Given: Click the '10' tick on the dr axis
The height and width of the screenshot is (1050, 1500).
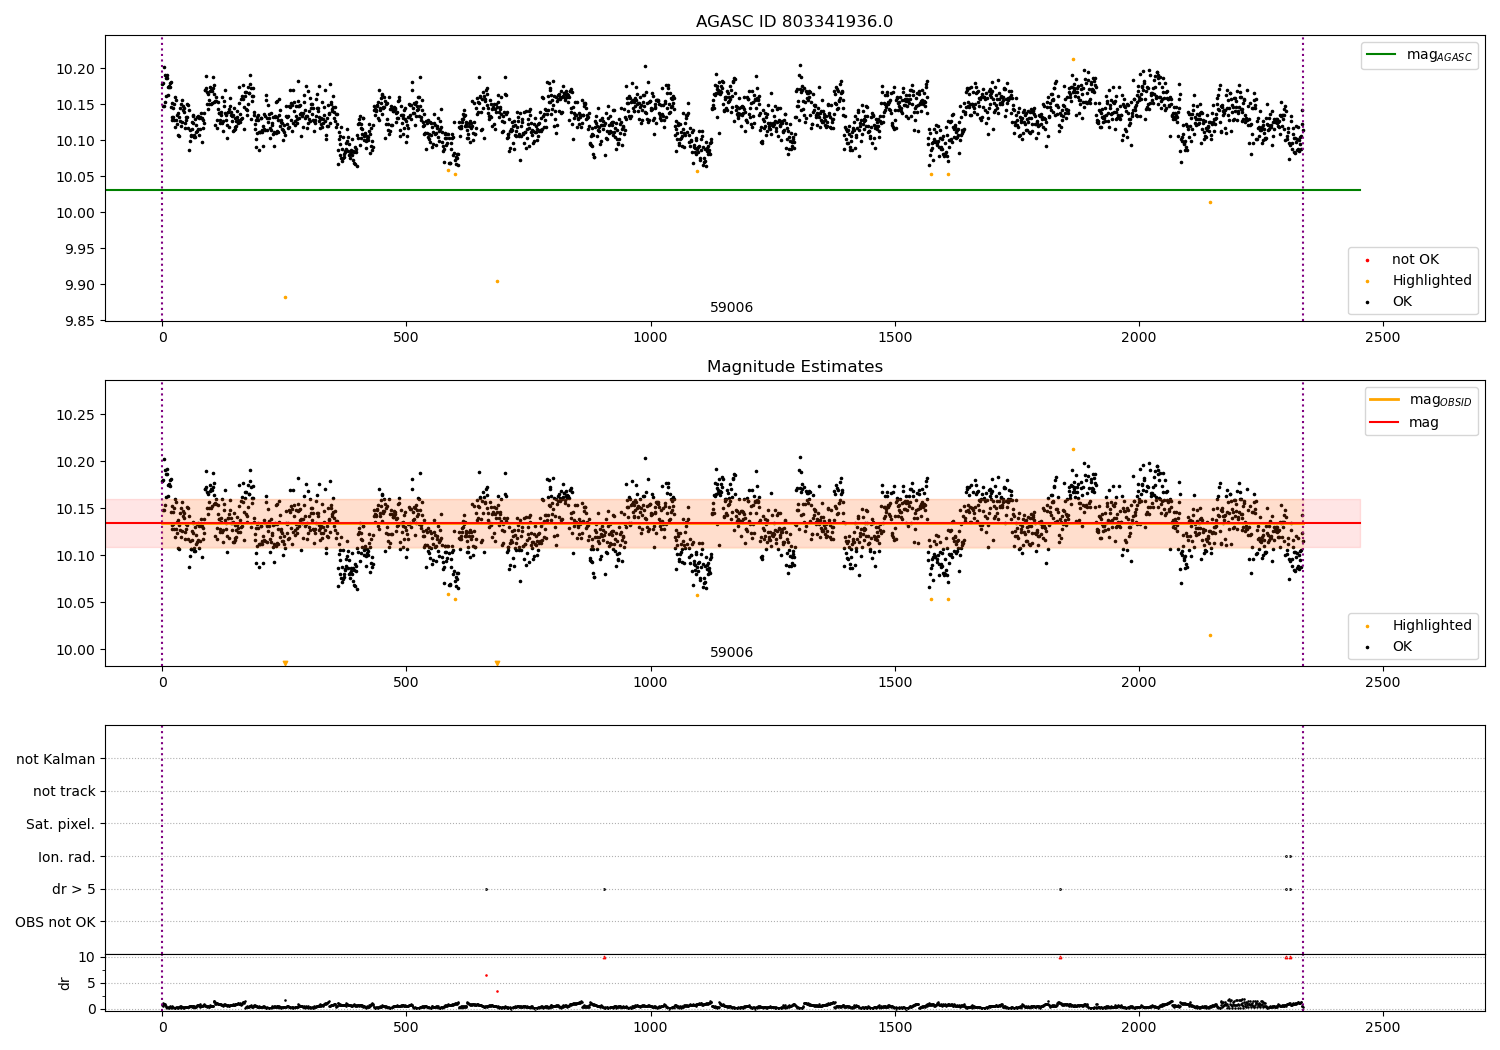Looking at the screenshot, I should [87, 957].
